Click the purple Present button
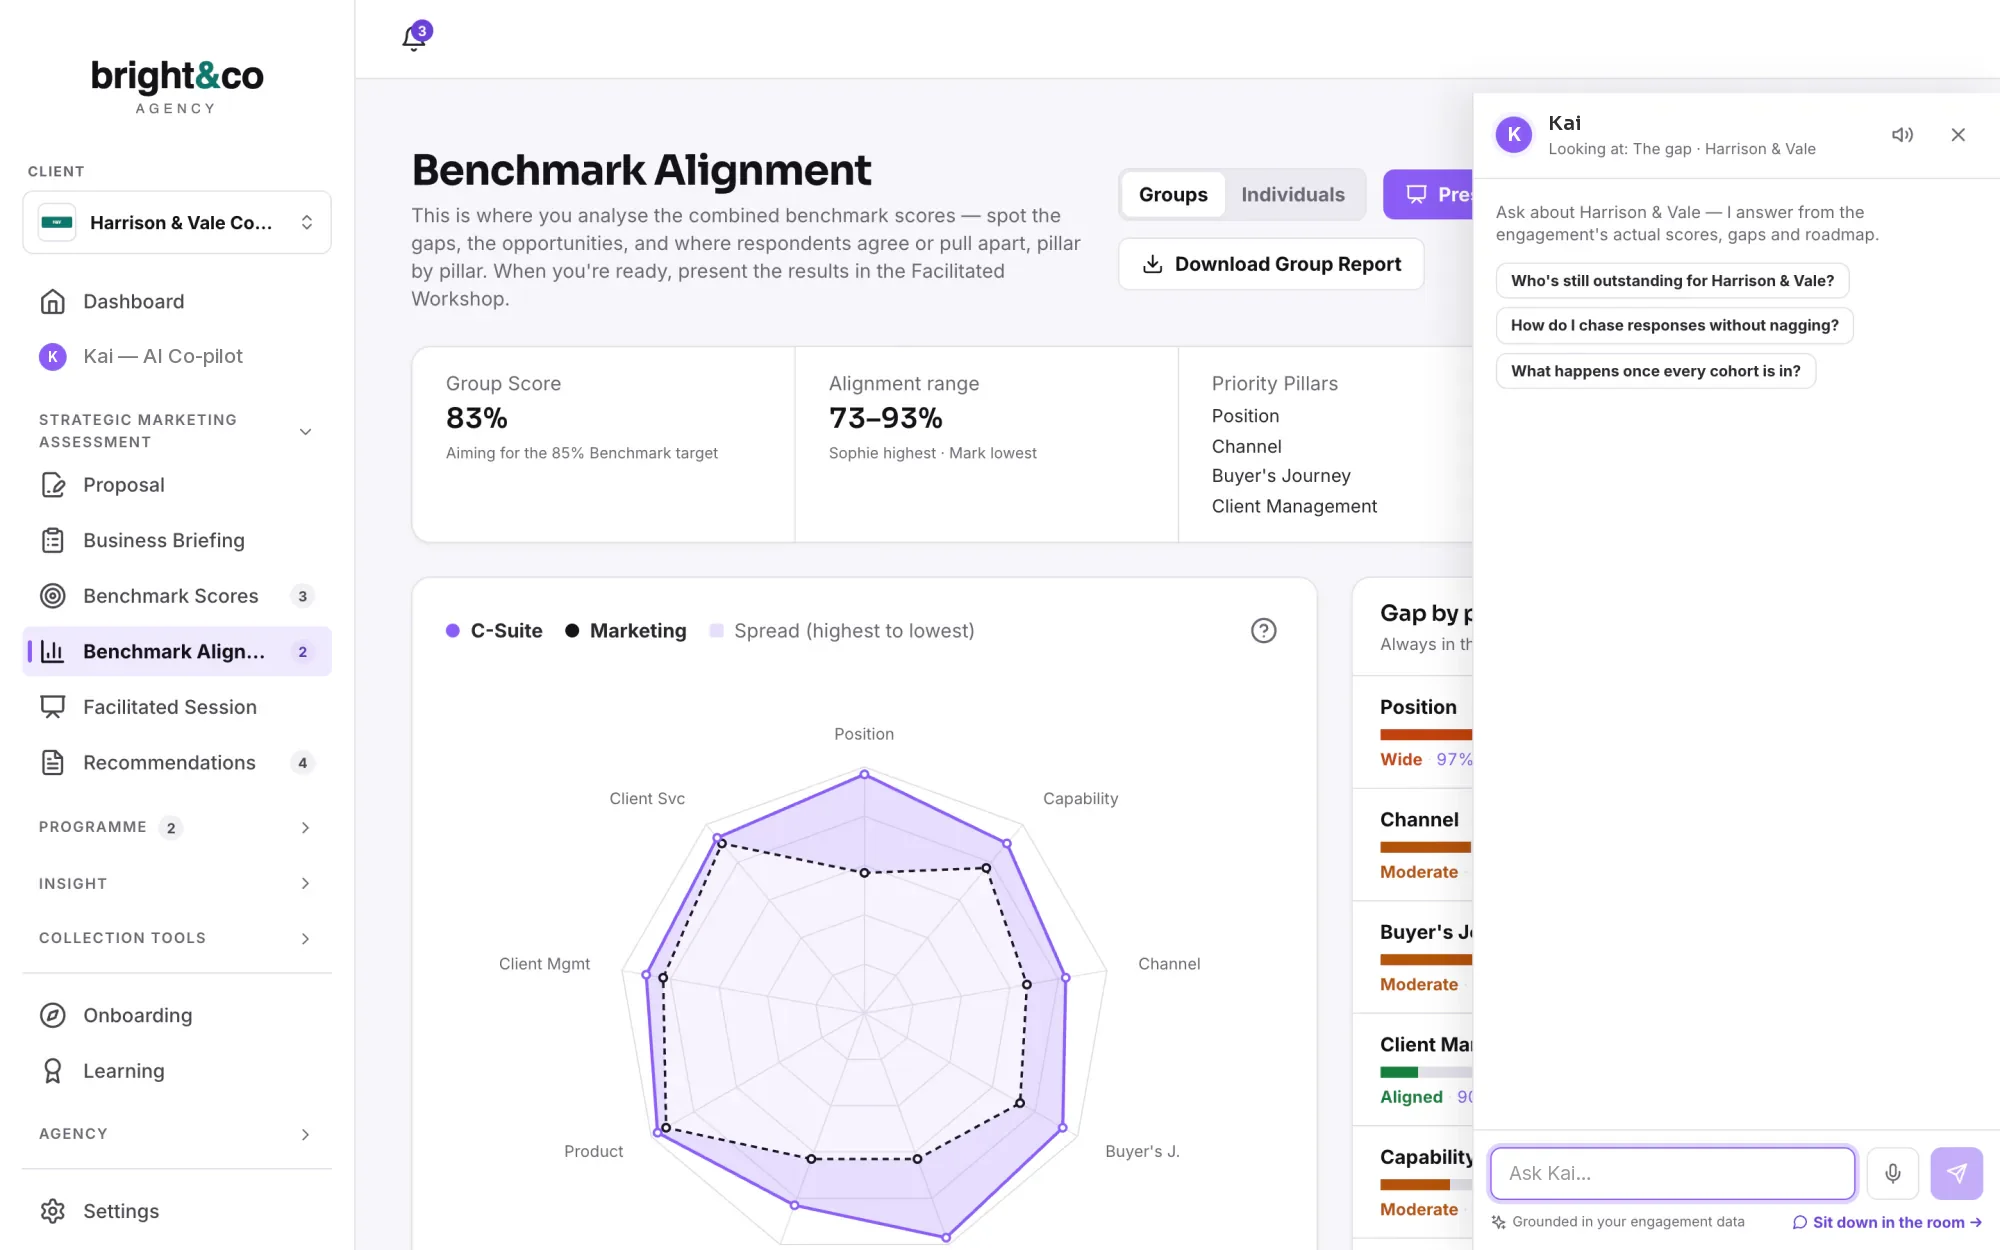The height and width of the screenshot is (1250, 2000). pyautogui.click(x=1428, y=195)
